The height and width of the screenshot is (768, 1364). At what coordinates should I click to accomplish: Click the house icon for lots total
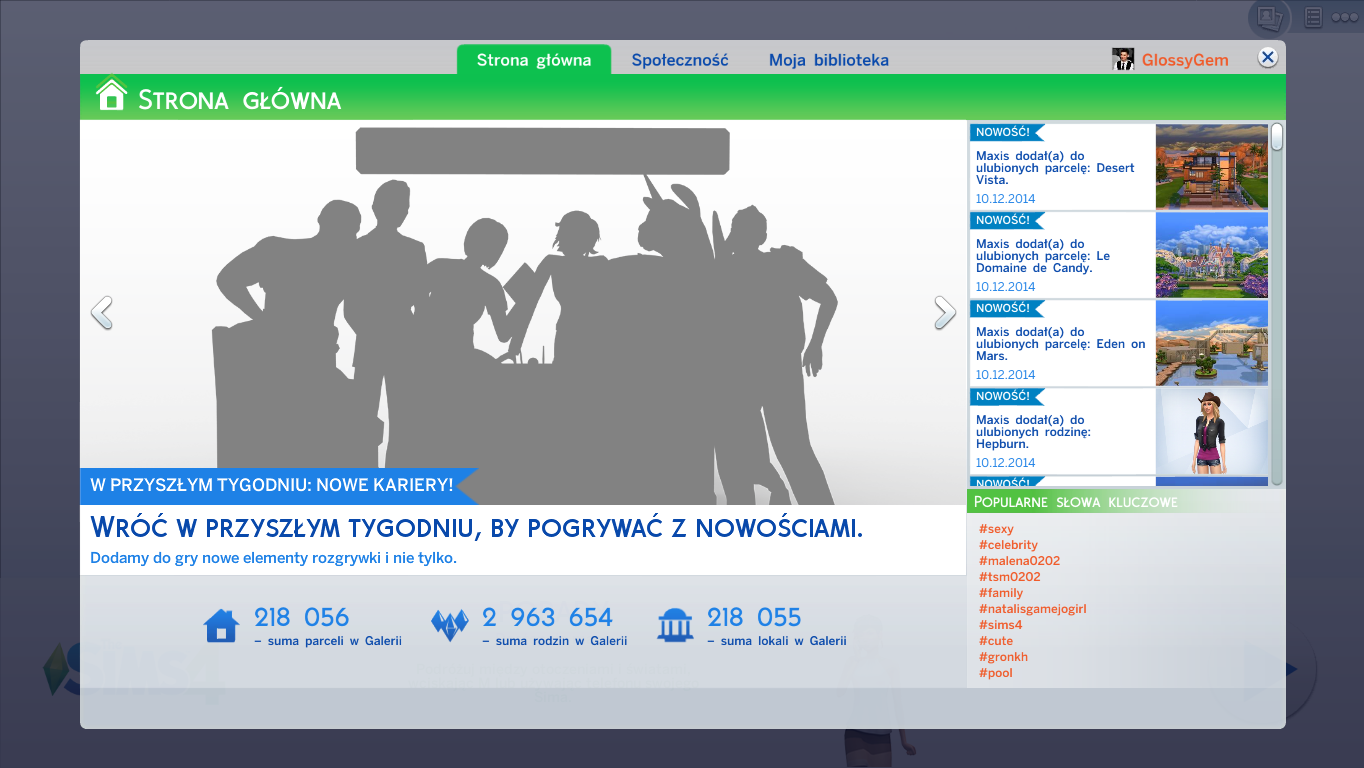point(221,626)
